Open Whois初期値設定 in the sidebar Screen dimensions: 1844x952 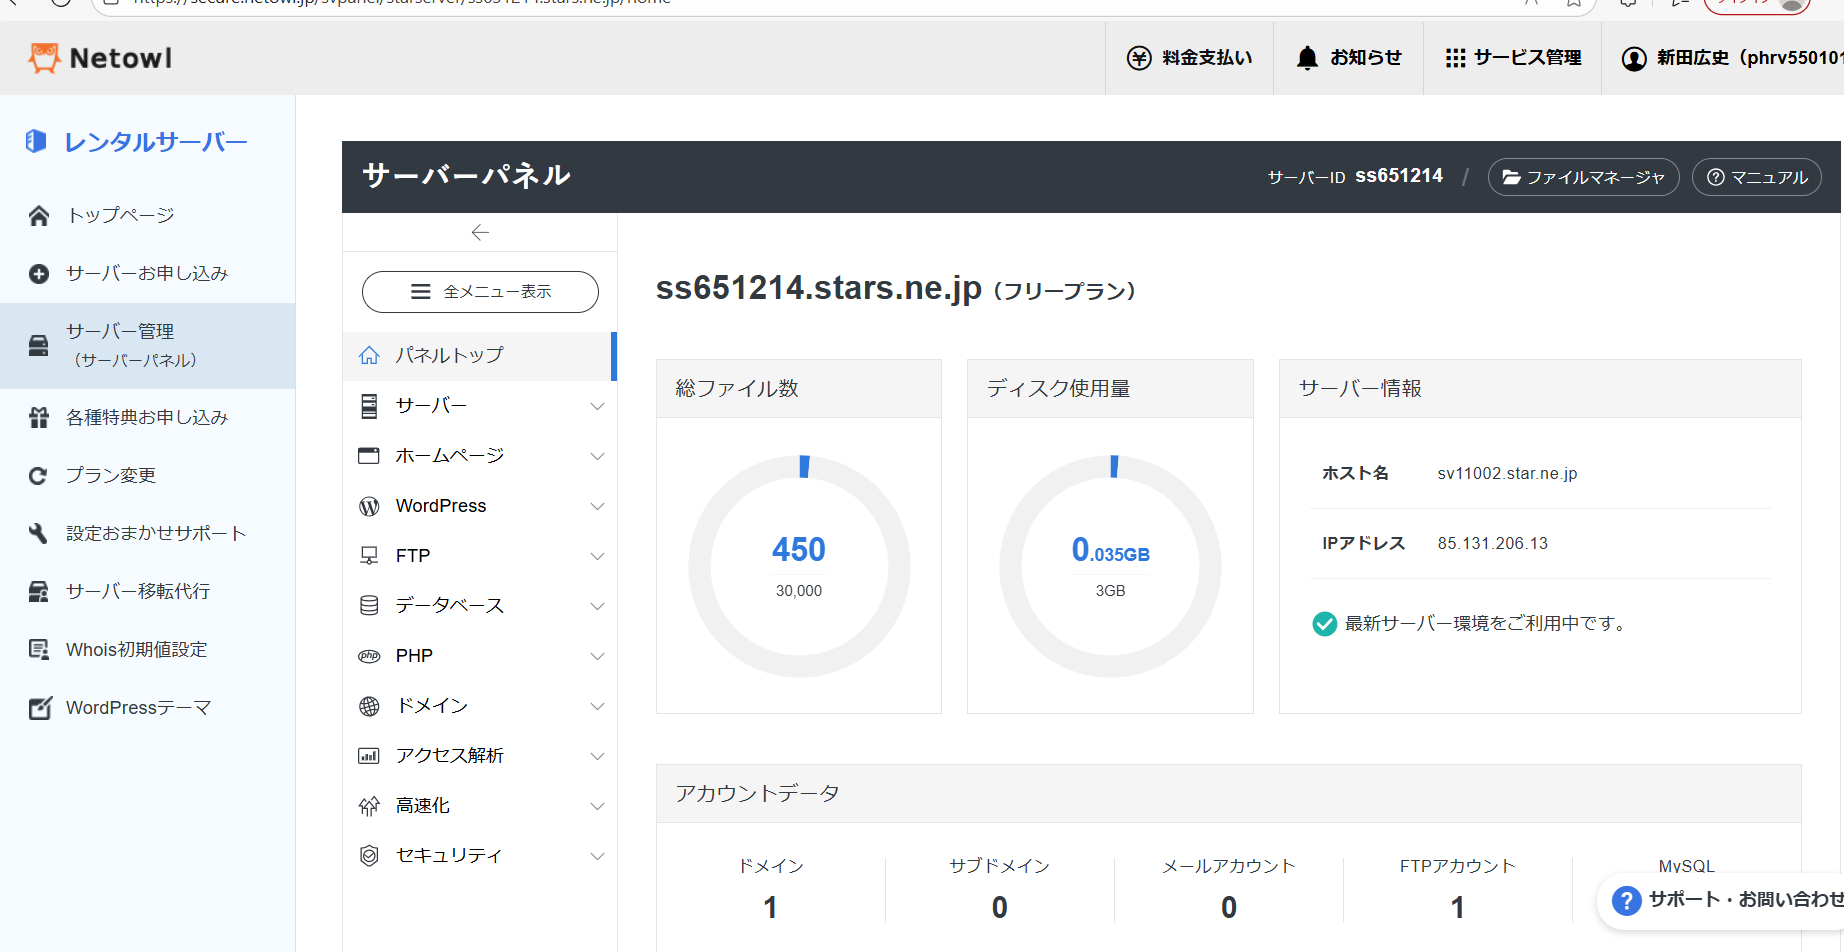click(148, 650)
